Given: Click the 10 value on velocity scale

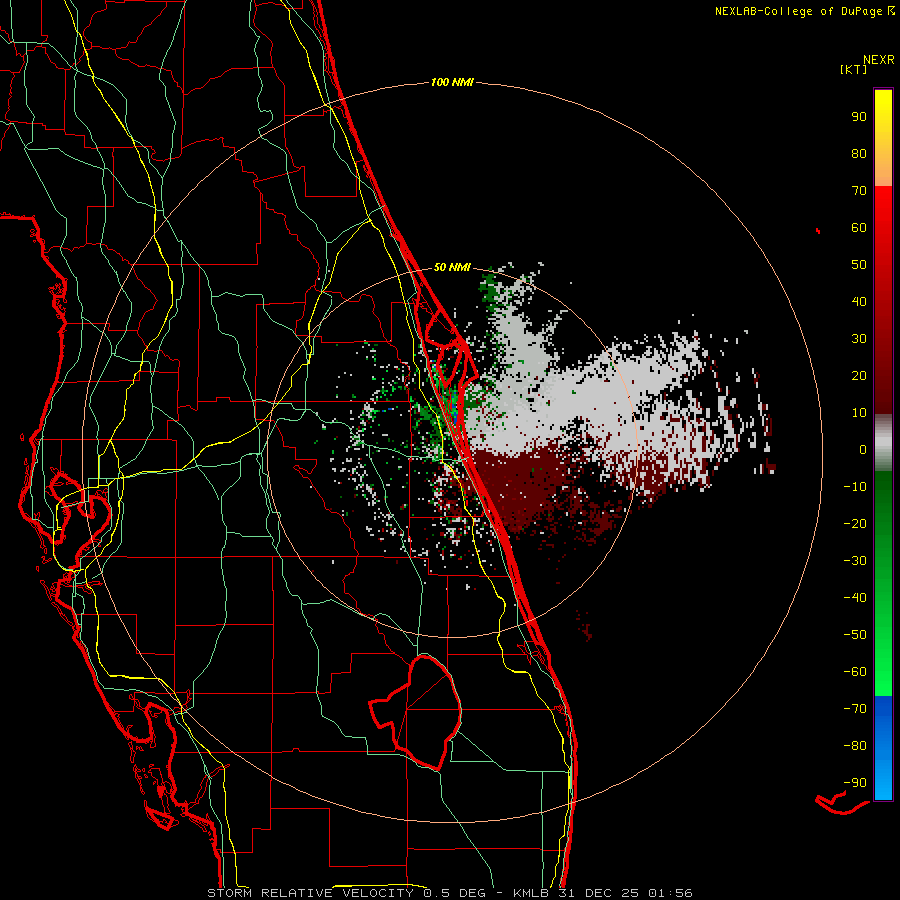Looking at the screenshot, I should coord(859,413).
